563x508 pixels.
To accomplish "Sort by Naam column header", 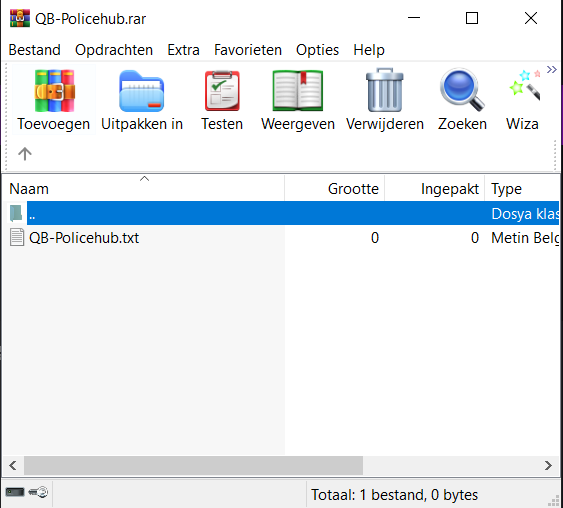I will (144, 188).
